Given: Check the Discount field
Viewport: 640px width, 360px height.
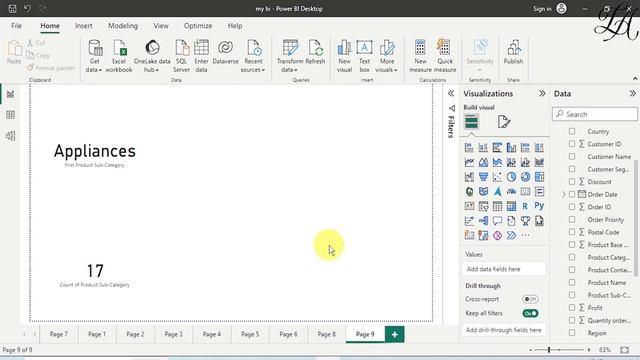Looking at the screenshot, I should pos(572,182).
